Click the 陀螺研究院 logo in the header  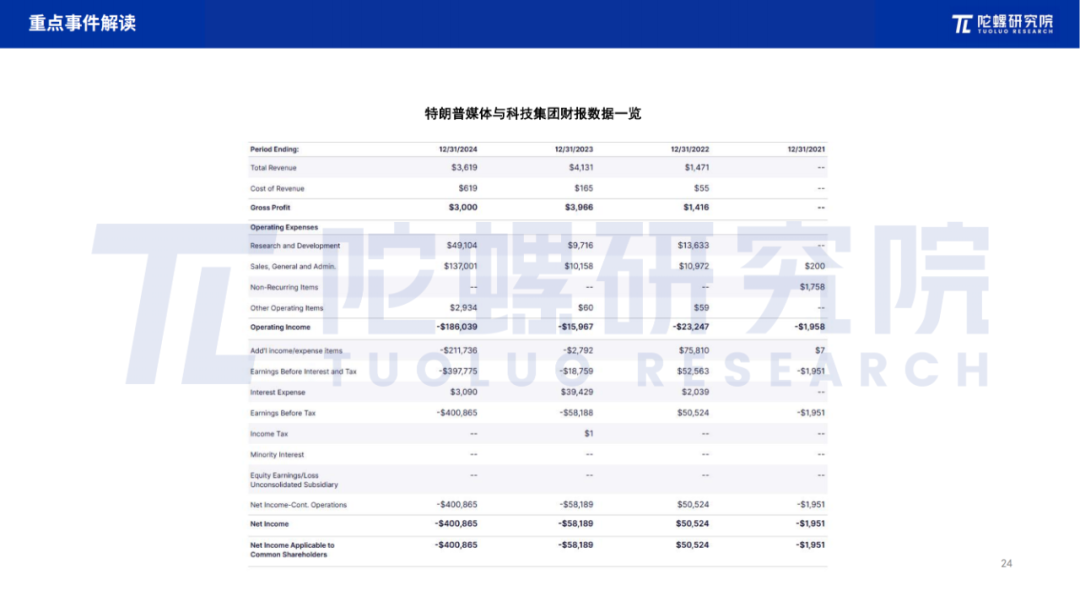(1002, 23)
